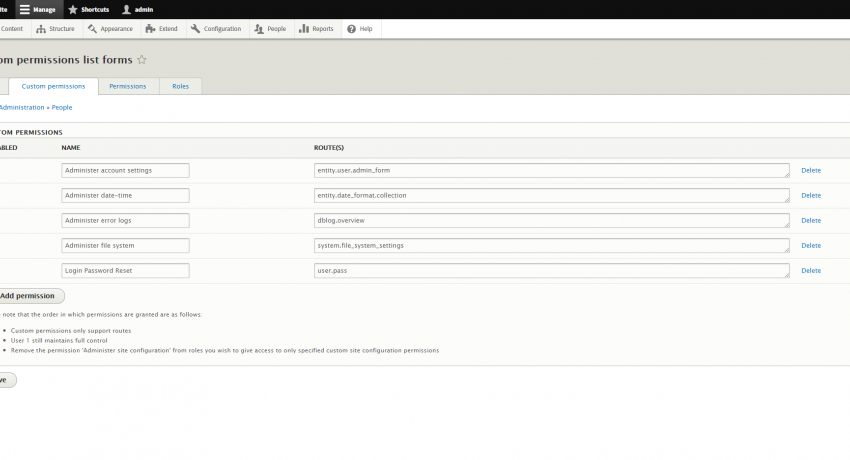Delete the Administer file system permission
This screenshot has width=850, height=460.
[811, 245]
